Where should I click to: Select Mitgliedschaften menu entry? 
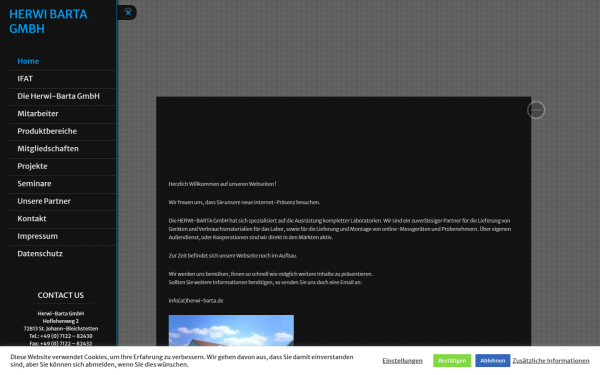coord(48,149)
